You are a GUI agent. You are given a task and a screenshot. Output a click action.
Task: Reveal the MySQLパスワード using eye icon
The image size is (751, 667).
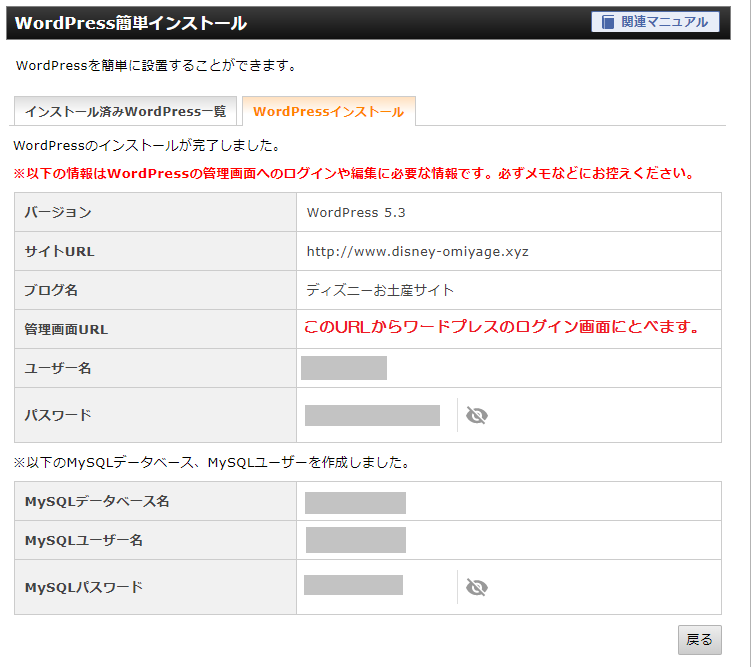(477, 587)
